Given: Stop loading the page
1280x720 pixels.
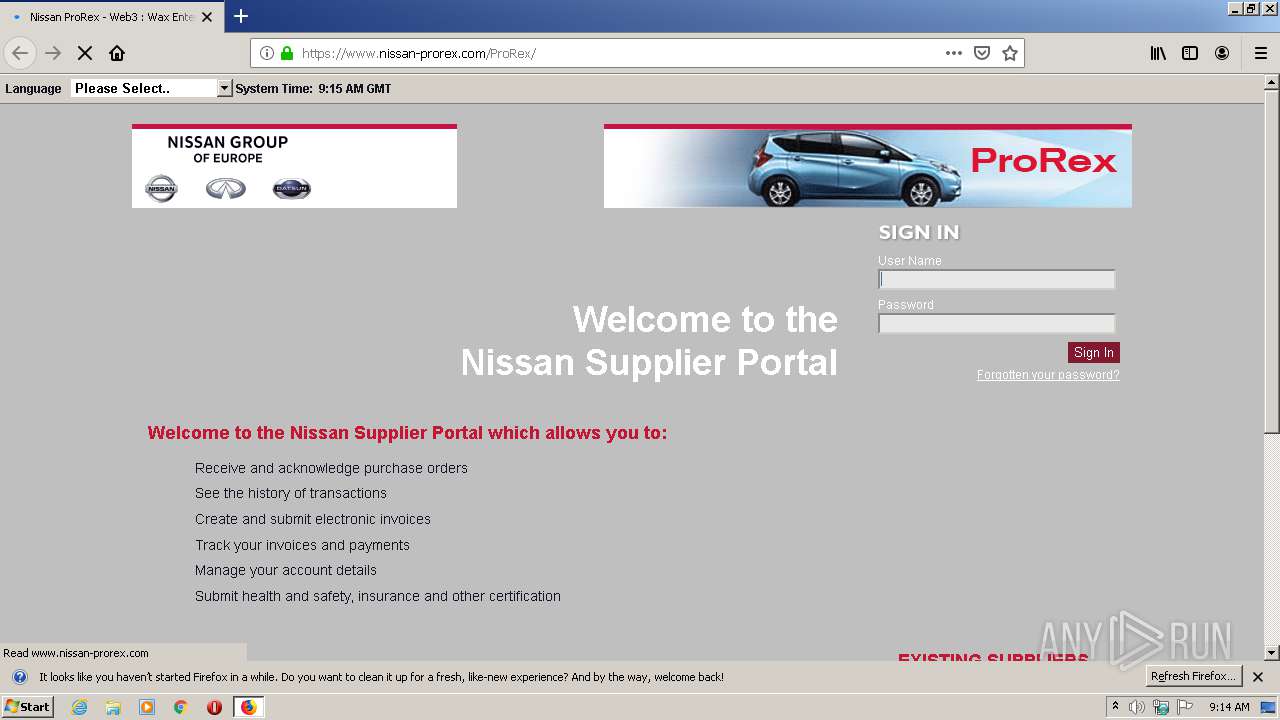Looking at the screenshot, I should (85, 53).
